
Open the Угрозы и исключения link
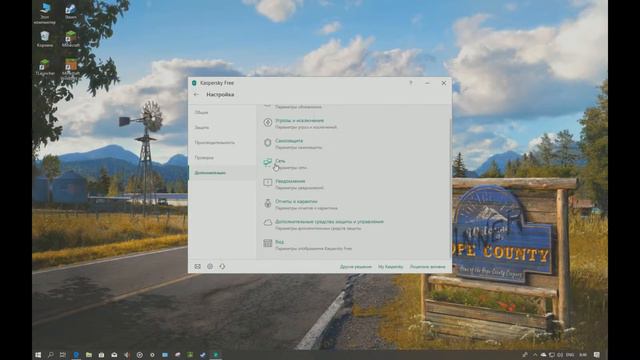[299, 120]
